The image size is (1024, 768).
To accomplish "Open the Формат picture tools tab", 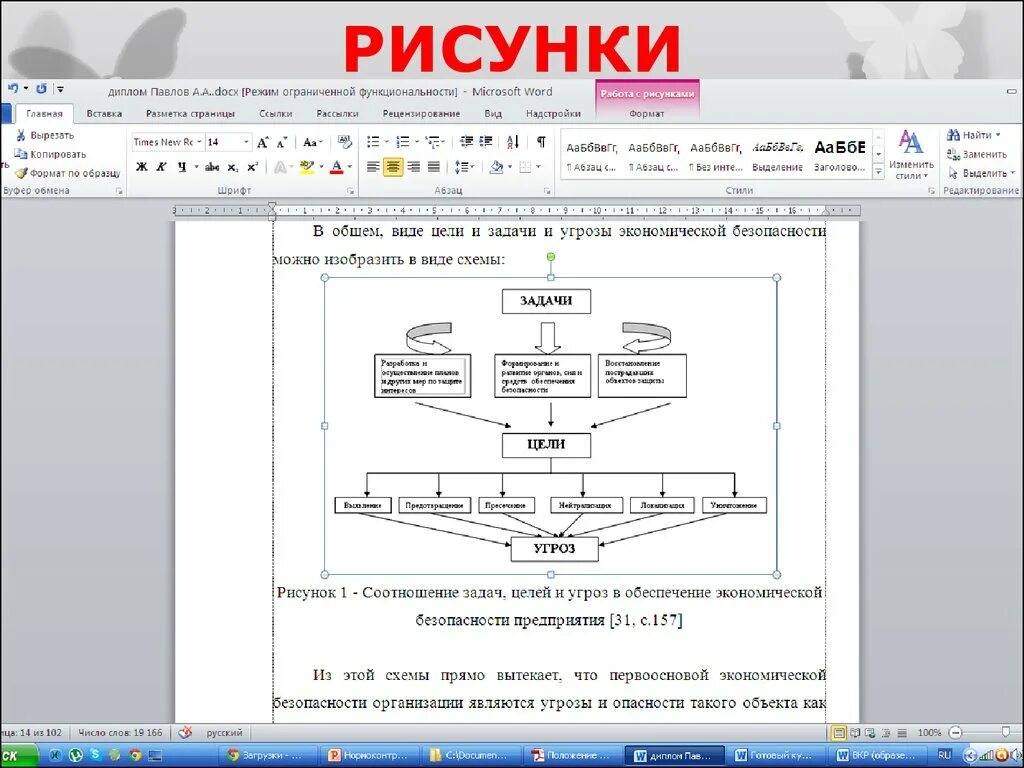I will coord(647,114).
